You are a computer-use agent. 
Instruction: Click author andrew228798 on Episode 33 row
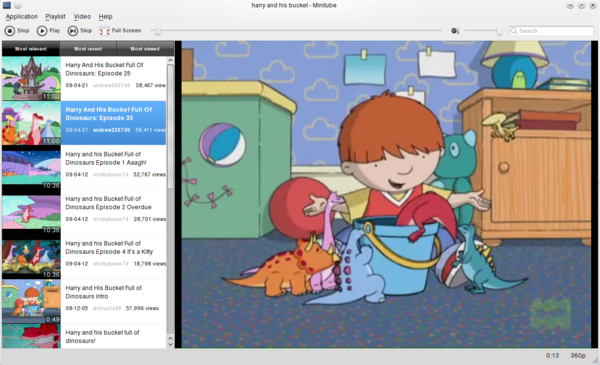(111, 130)
